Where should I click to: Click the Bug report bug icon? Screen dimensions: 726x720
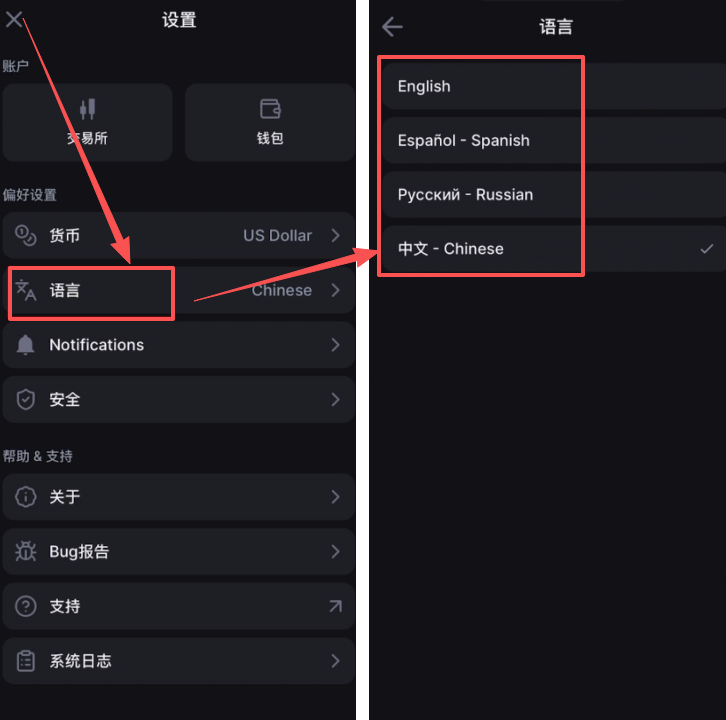pos(25,551)
